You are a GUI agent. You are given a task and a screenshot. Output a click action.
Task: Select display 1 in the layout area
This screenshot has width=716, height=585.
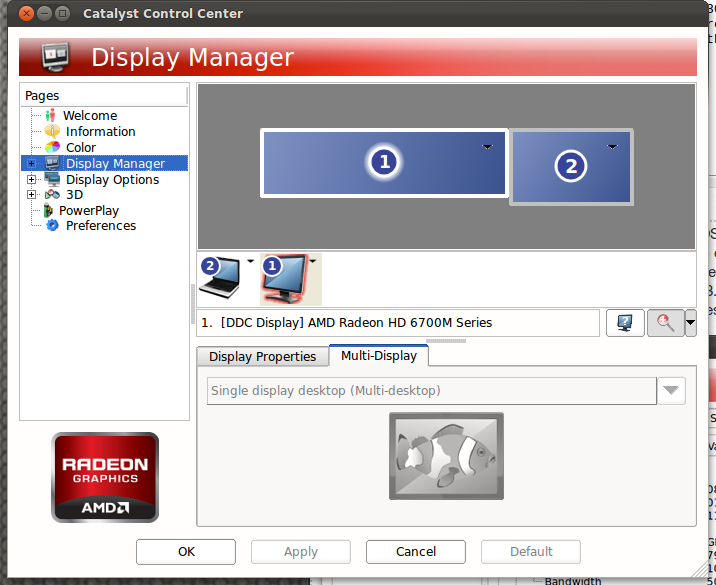[x=384, y=163]
